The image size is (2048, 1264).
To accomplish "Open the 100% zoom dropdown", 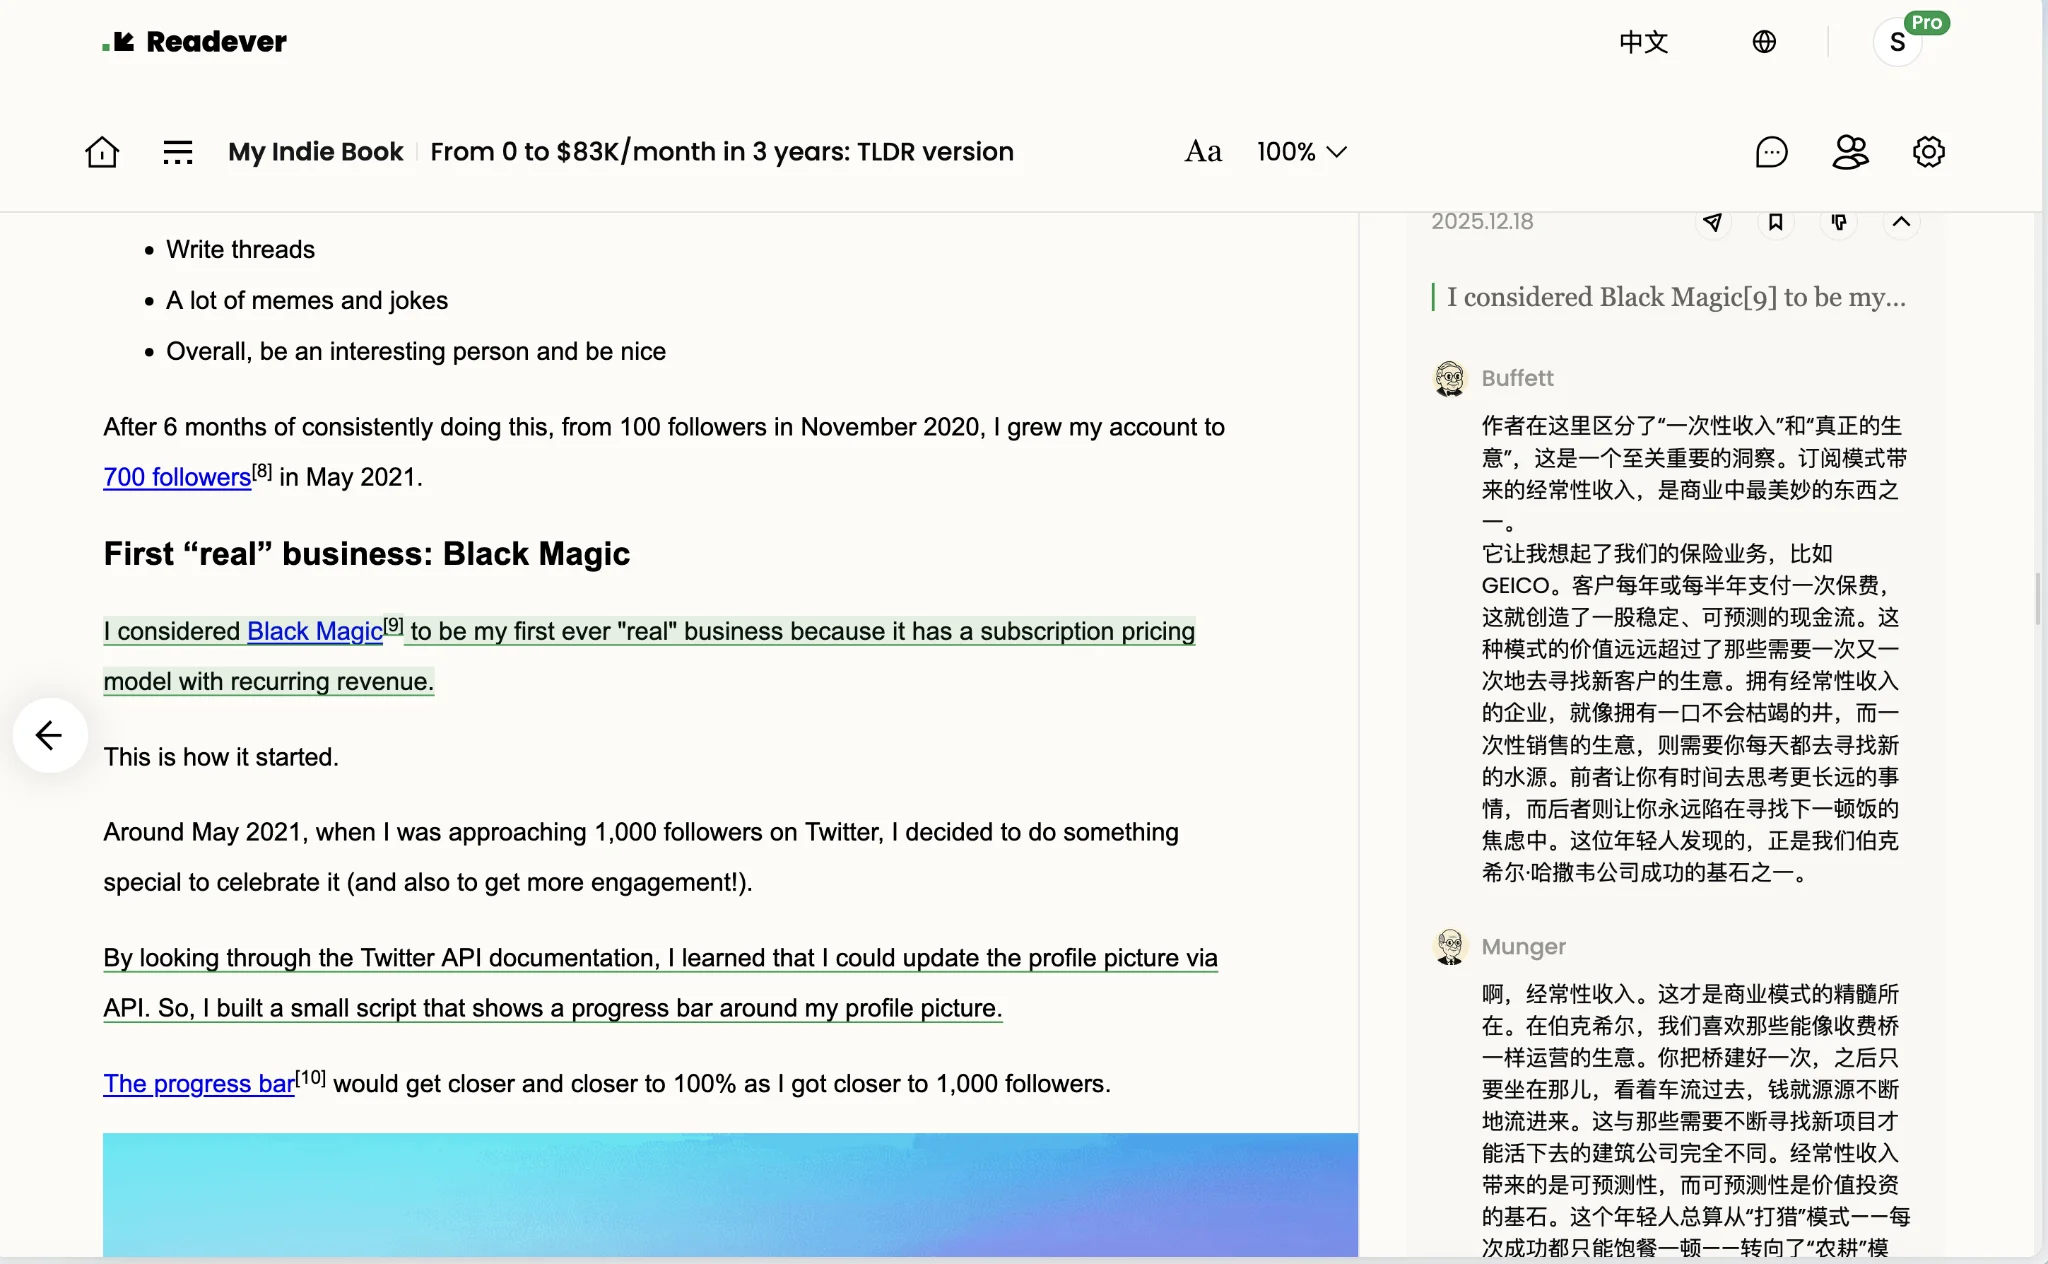I will point(1301,152).
